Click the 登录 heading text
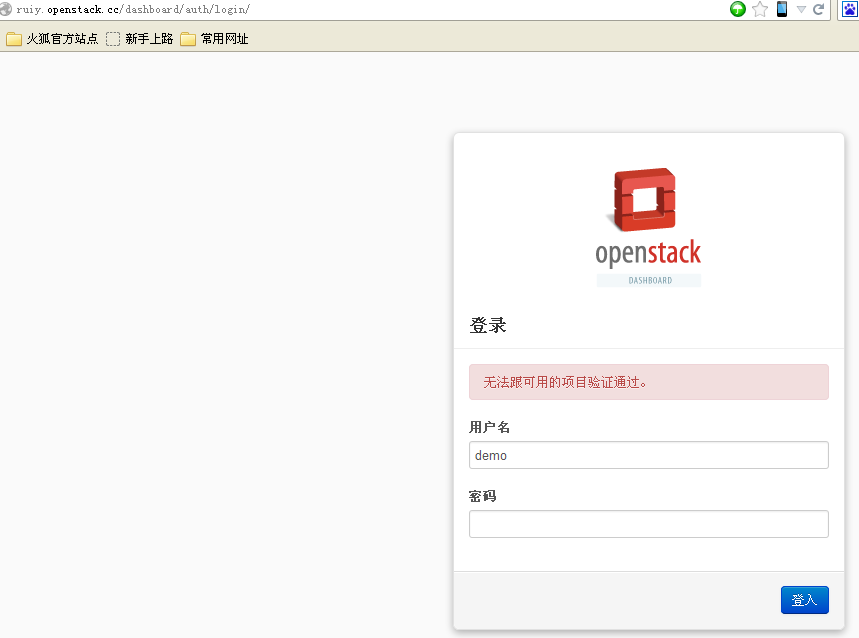This screenshot has height=638, width=859. (488, 325)
